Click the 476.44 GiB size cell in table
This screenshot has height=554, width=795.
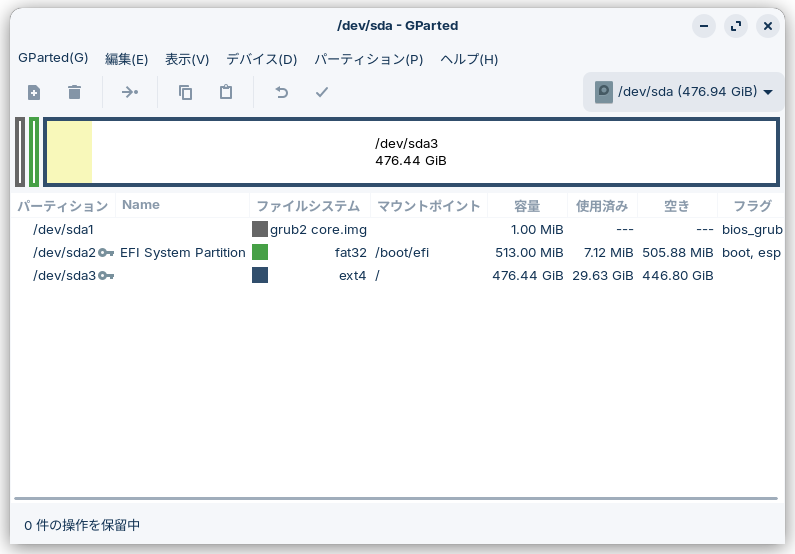tap(528, 276)
